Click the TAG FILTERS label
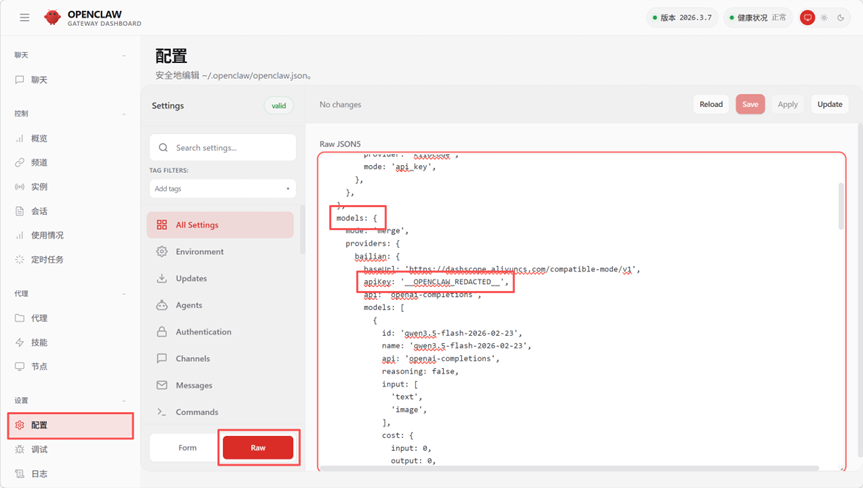 168,171
